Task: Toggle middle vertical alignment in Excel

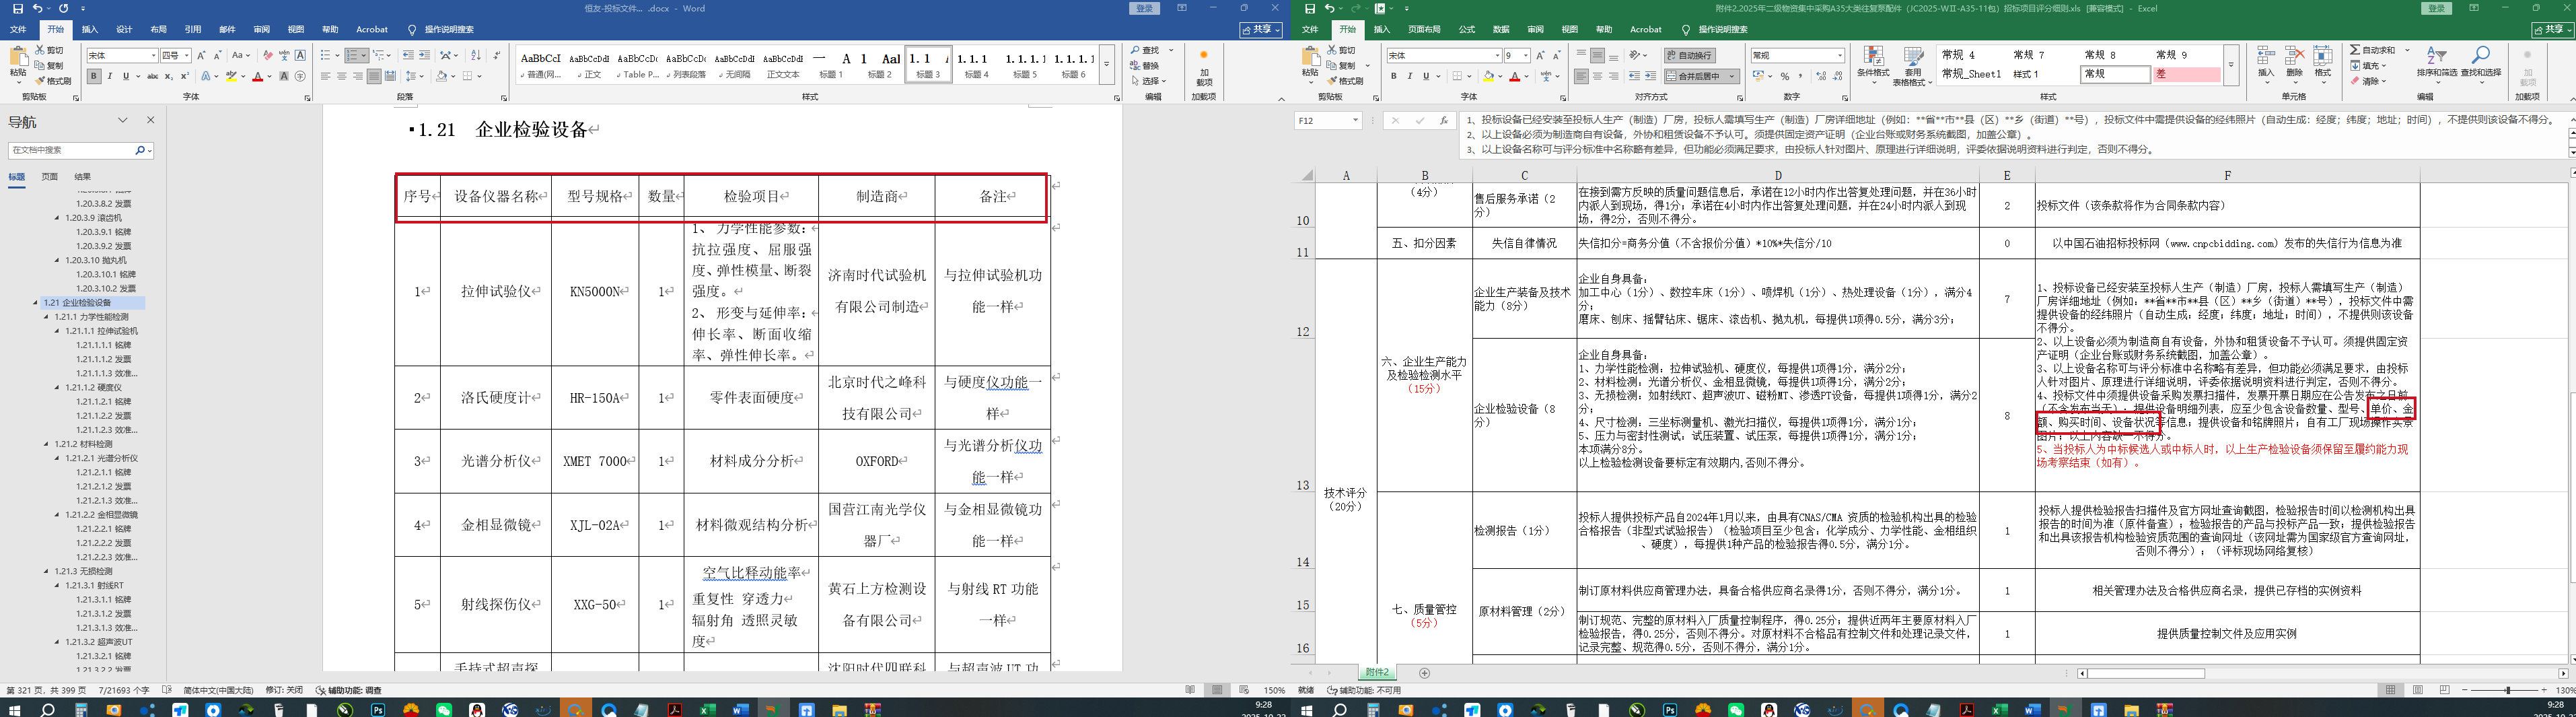Action: click(x=1597, y=56)
